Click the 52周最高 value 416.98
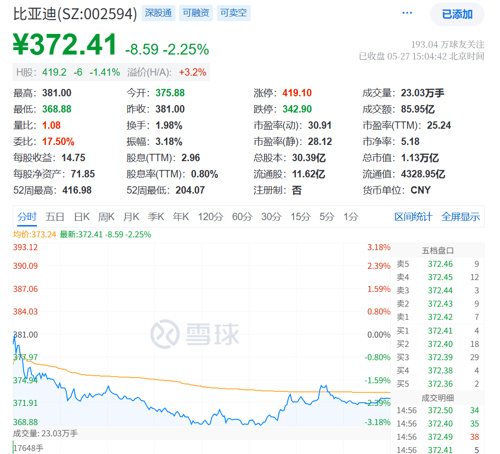The image size is (500, 454). [x=77, y=190]
